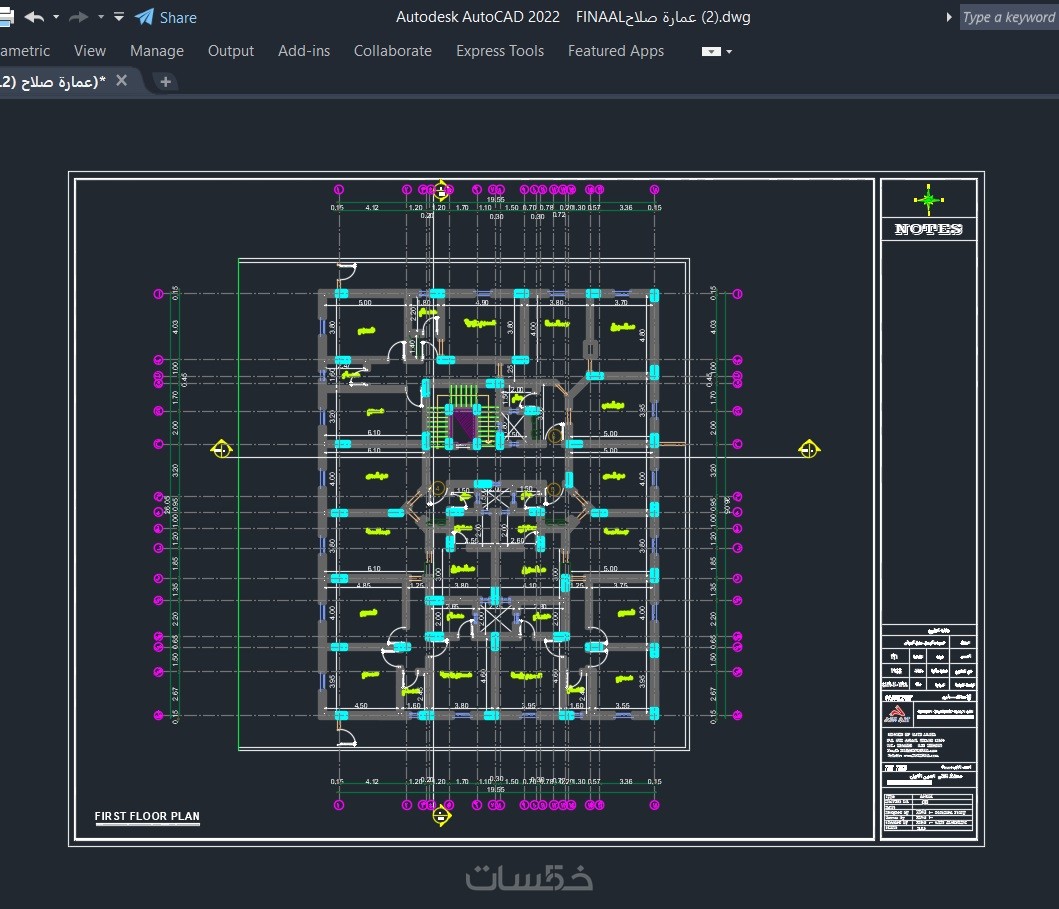Close the عمارة صلاح drawing tab
Viewport: 1059px width, 909px height.
click(122, 81)
